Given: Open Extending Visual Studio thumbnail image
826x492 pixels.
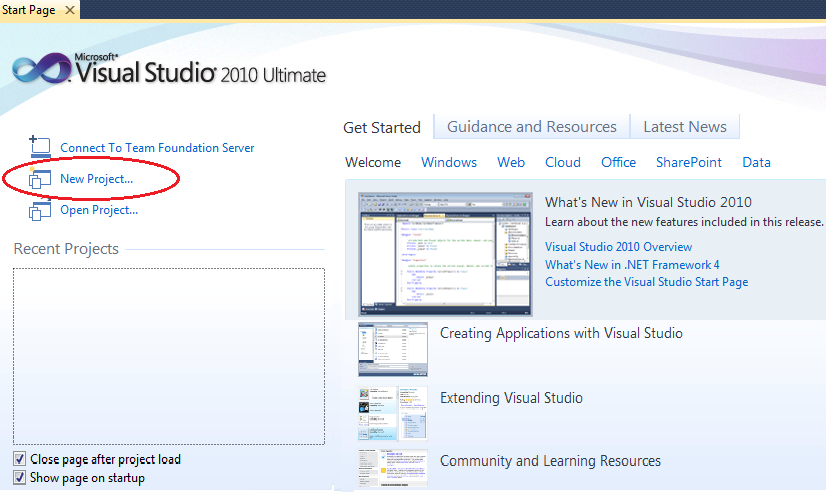Looking at the screenshot, I should (x=393, y=414).
